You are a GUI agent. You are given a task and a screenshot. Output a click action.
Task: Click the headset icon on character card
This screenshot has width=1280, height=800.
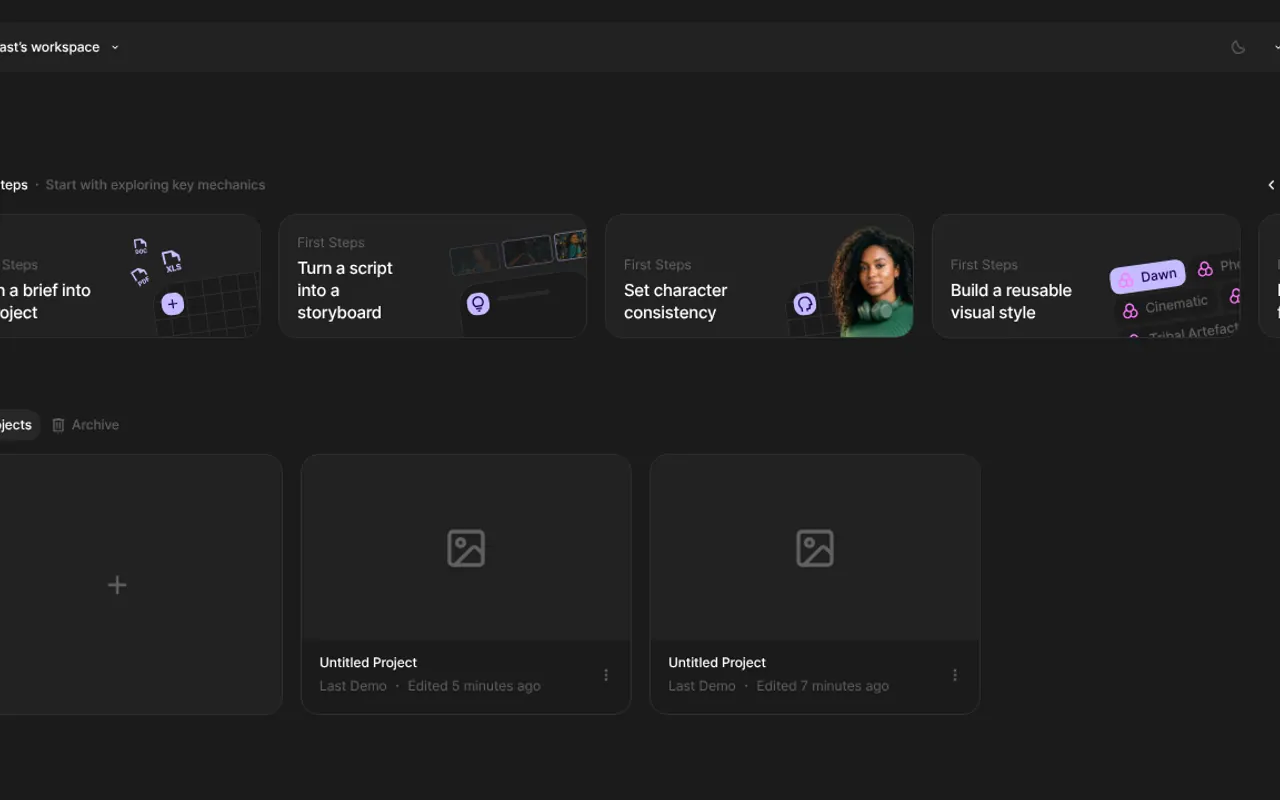pyautogui.click(x=805, y=304)
